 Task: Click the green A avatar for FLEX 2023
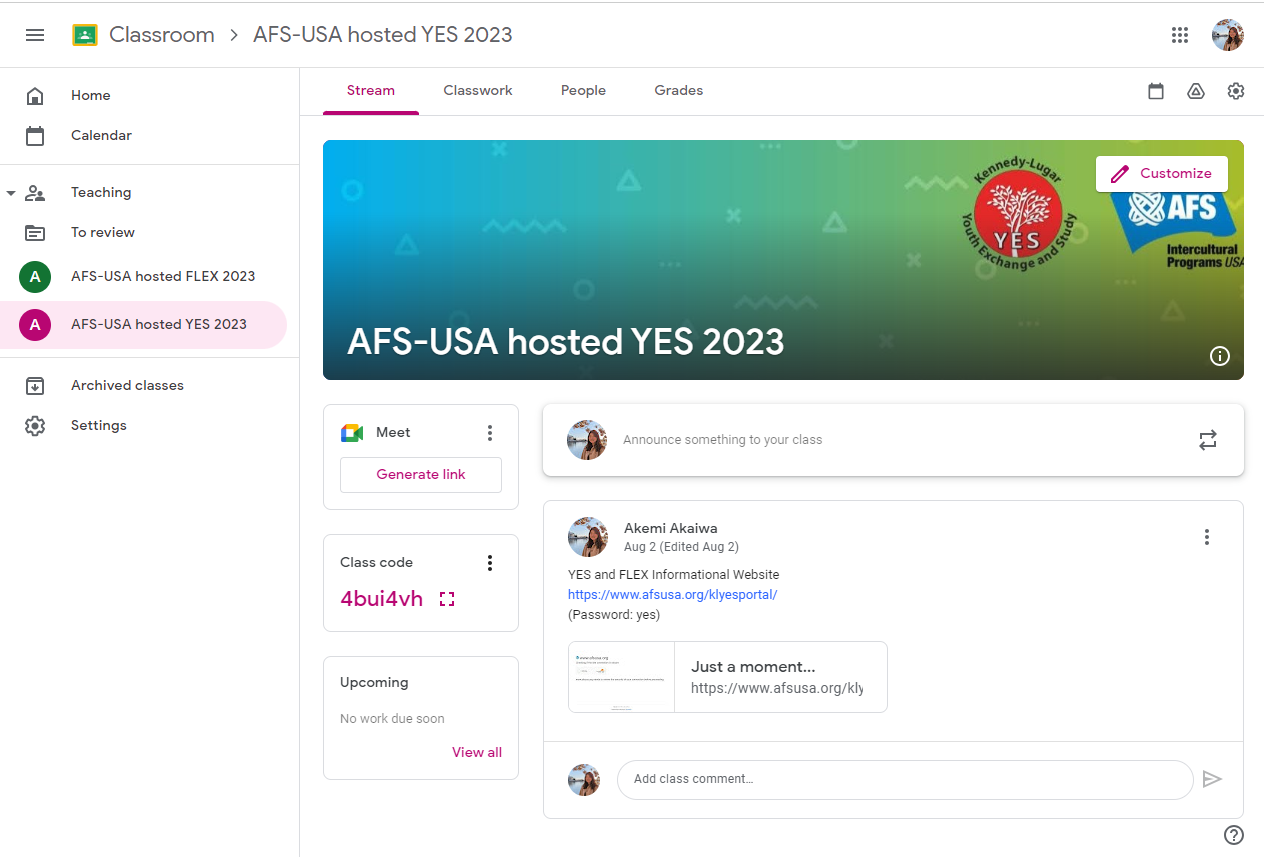click(35, 277)
